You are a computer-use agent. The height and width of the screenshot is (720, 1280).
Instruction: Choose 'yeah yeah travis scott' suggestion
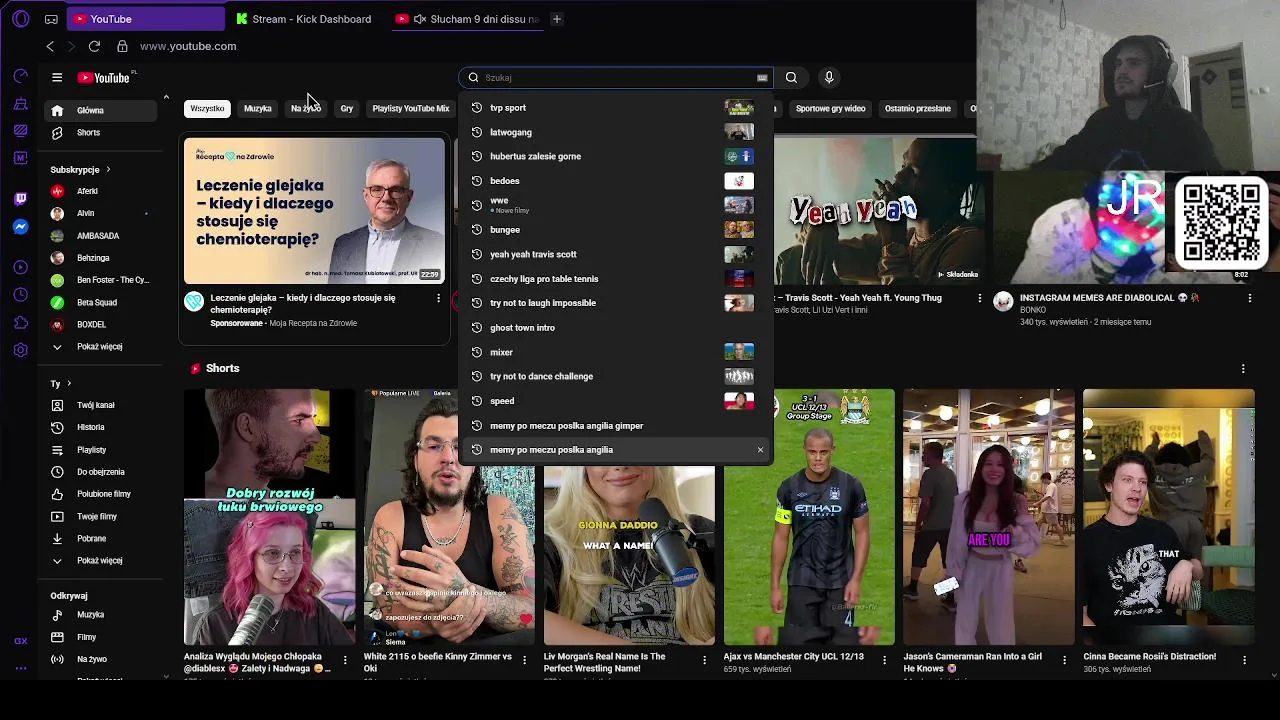(615, 254)
